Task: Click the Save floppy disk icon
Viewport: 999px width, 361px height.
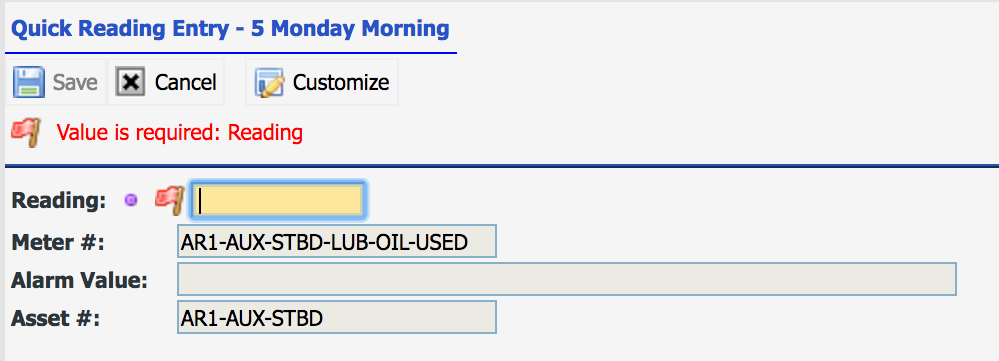Action: [x=29, y=82]
